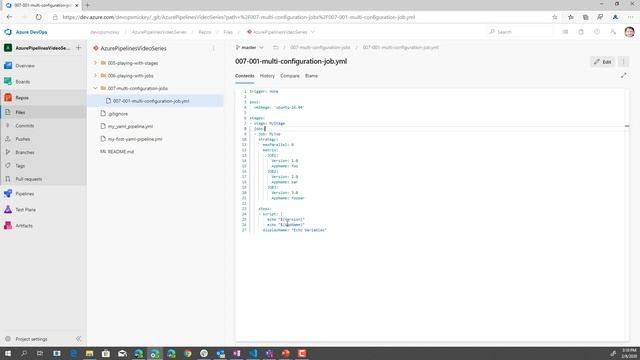The image size is (640, 360).
Task: Click the Files breadcrumb link
Action: (228, 32)
